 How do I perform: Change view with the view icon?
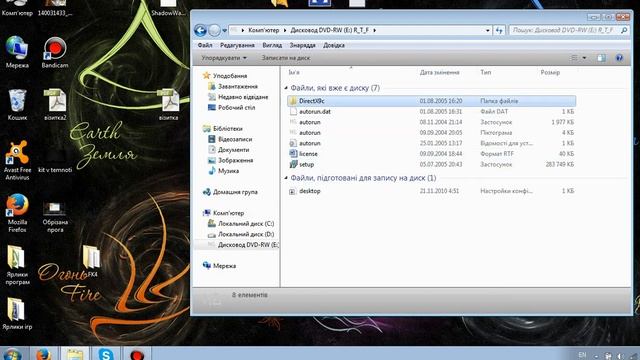574,58
